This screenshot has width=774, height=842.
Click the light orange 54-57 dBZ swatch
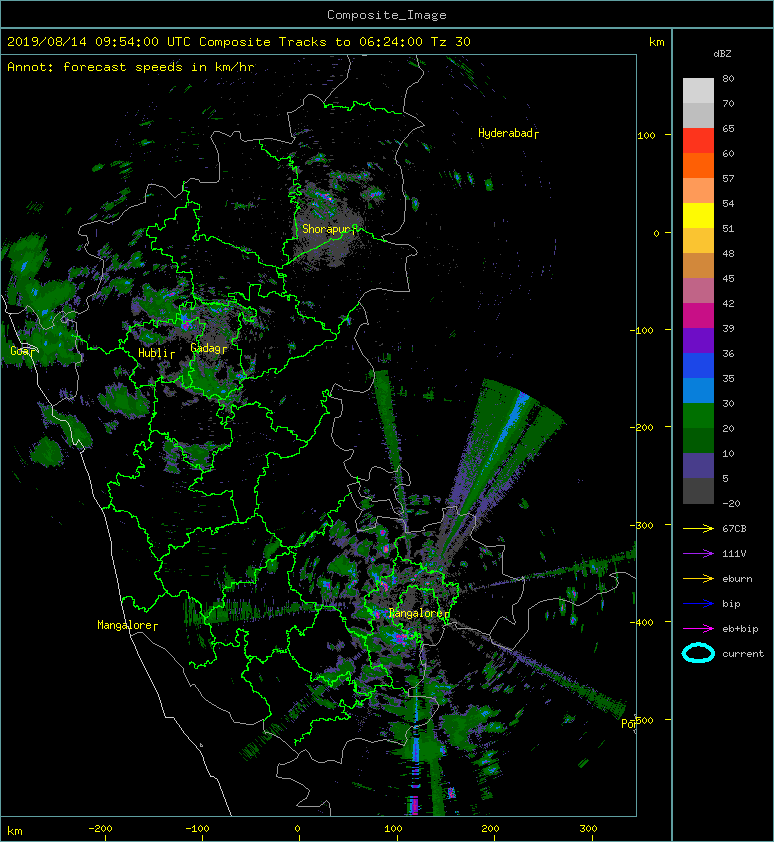(x=698, y=191)
